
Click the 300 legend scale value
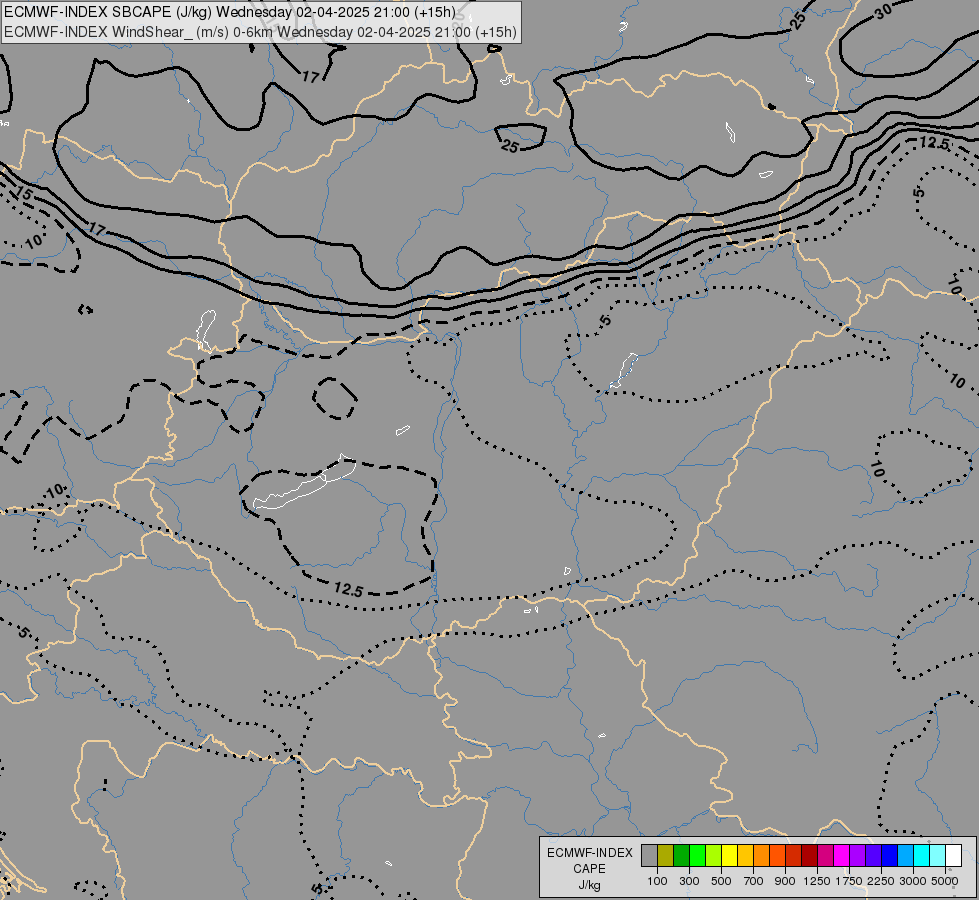(x=689, y=881)
